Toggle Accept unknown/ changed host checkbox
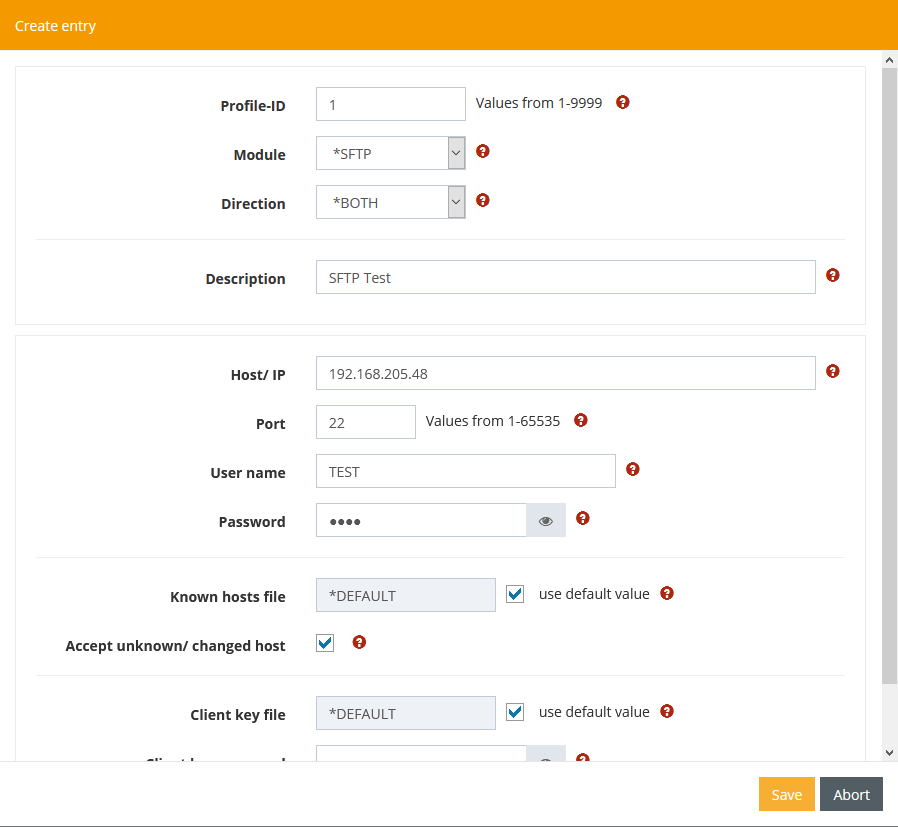Screen dimensions: 898x827 [x=325, y=643]
